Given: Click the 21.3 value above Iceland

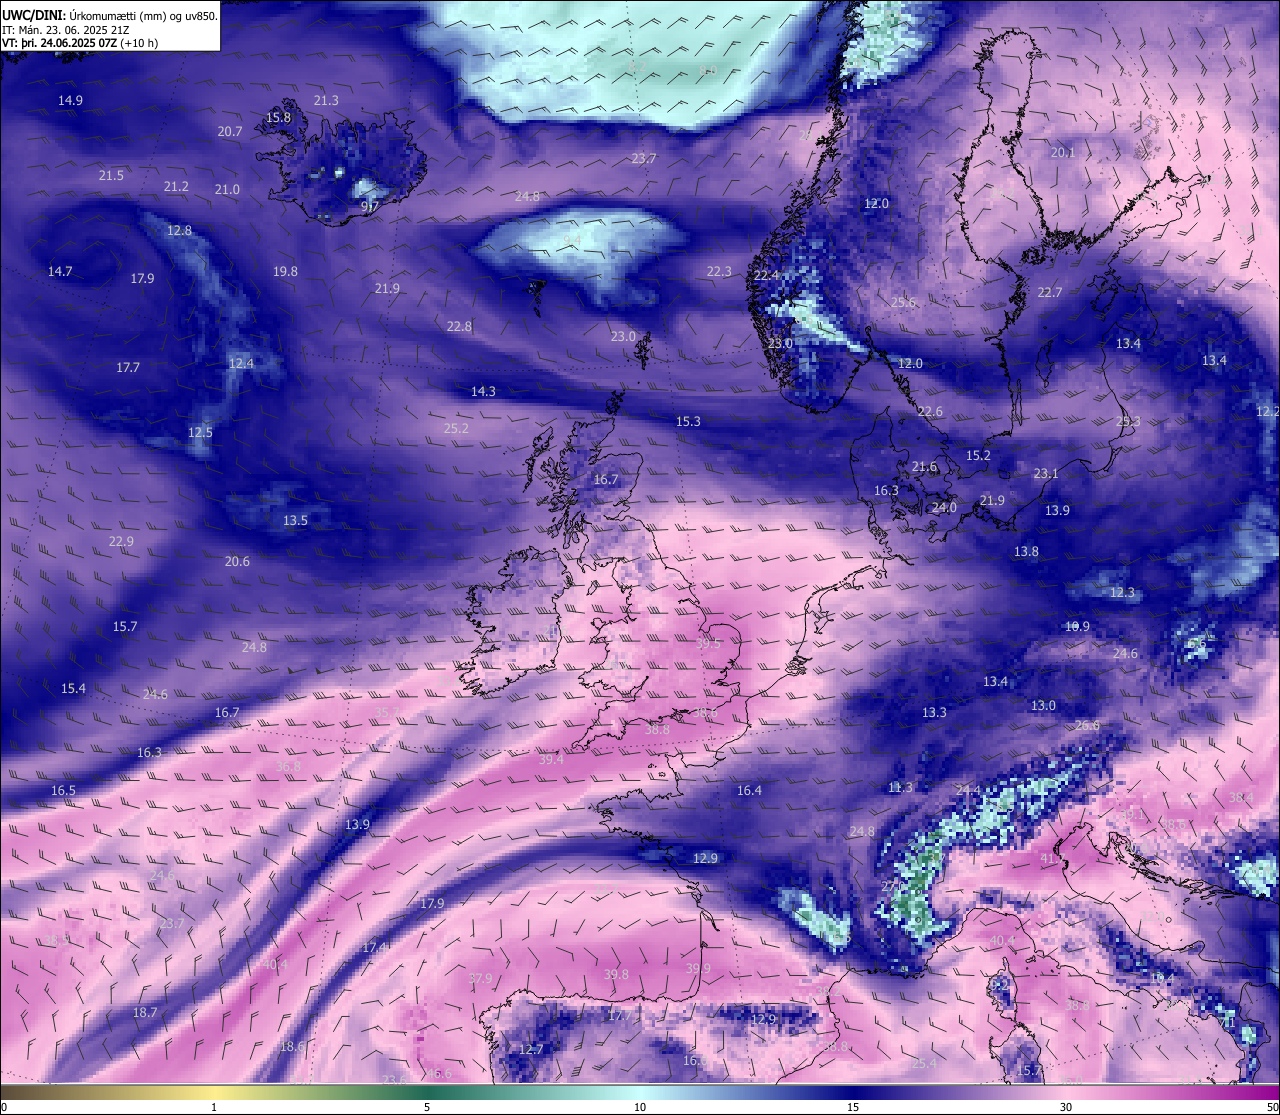Looking at the screenshot, I should click(326, 100).
